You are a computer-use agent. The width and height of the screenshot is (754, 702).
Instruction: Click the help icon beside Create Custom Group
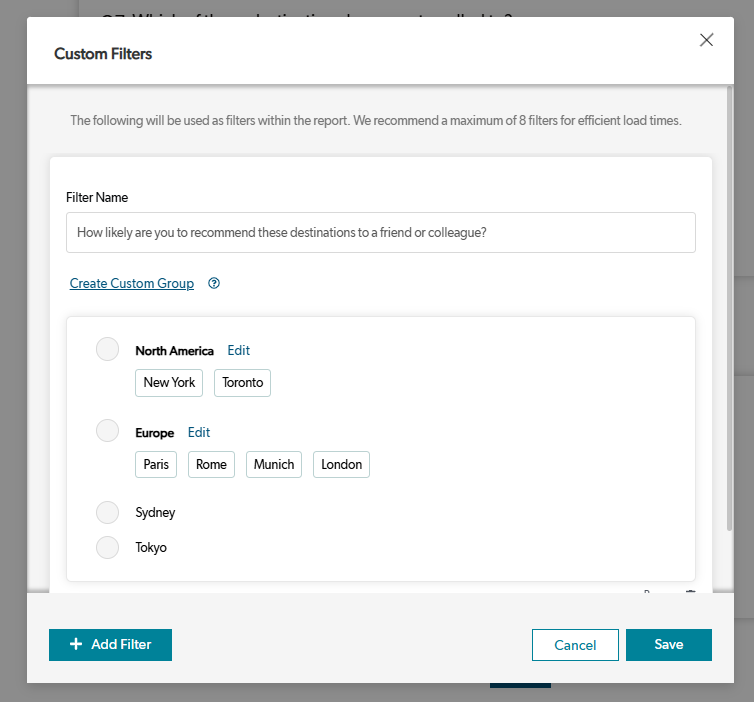[214, 283]
